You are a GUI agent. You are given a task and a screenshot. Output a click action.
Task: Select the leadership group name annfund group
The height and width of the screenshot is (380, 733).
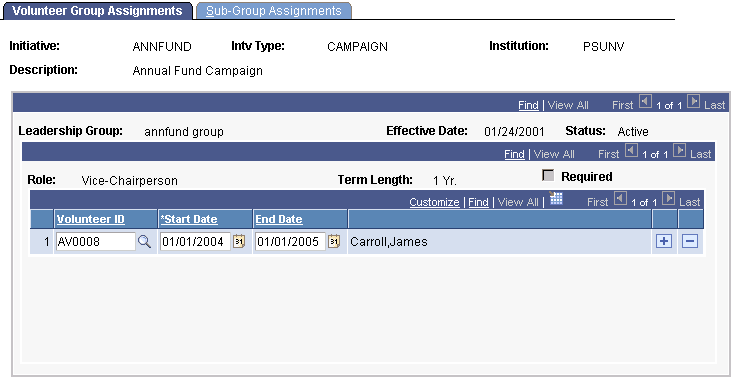(184, 132)
